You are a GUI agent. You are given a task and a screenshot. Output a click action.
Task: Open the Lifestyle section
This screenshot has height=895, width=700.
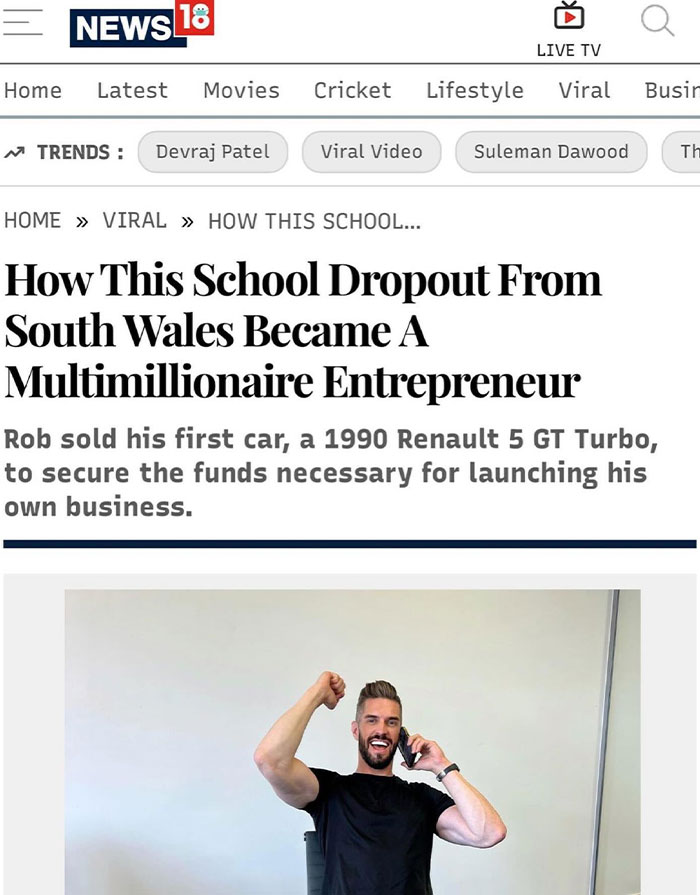(474, 90)
